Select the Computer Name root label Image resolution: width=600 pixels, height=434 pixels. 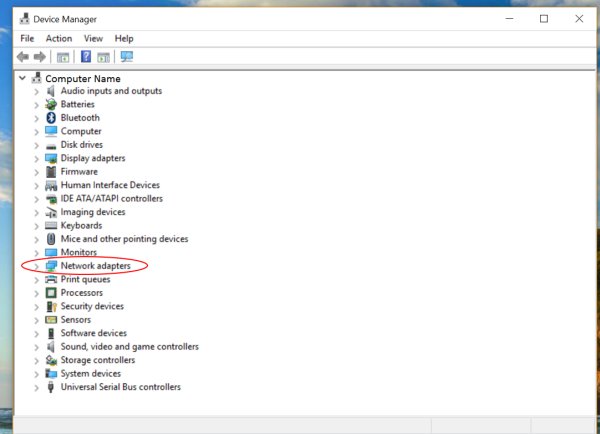[x=83, y=79]
